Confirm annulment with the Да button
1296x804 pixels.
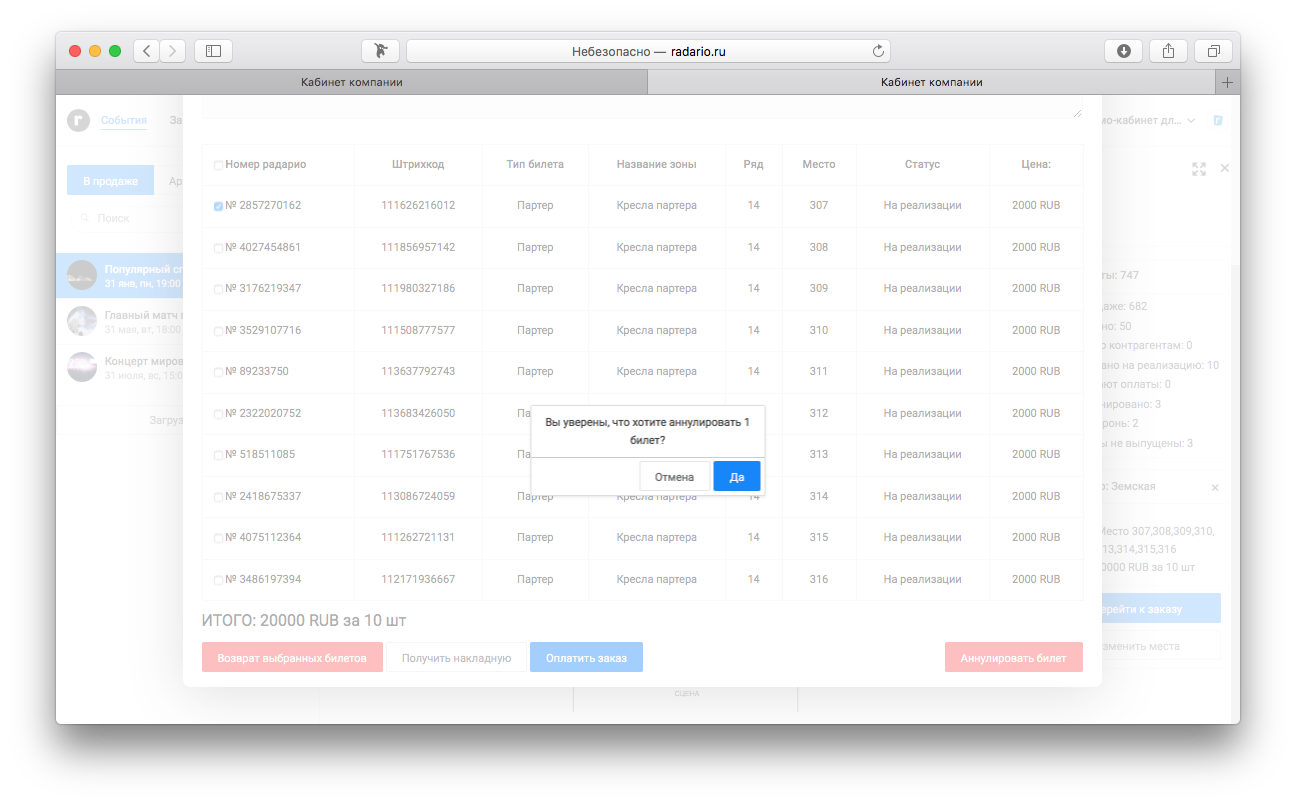pyautogui.click(x=737, y=477)
